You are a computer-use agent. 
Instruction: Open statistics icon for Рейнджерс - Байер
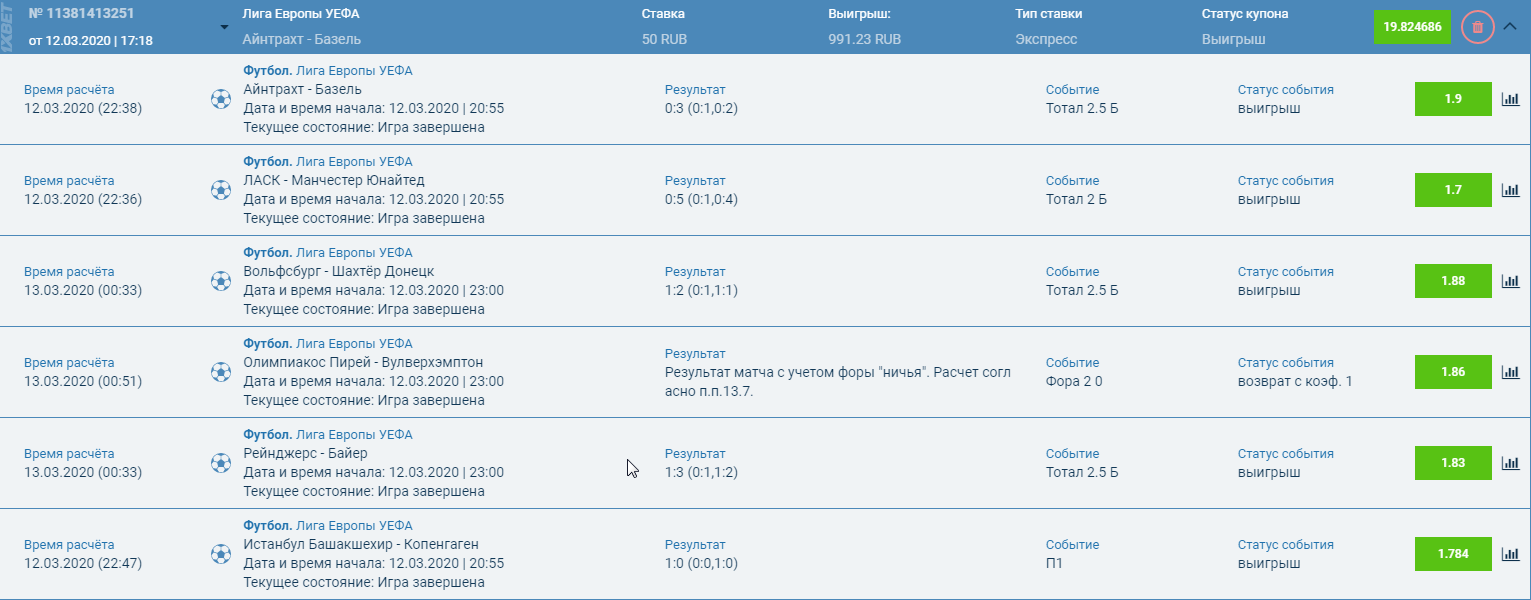1510,463
